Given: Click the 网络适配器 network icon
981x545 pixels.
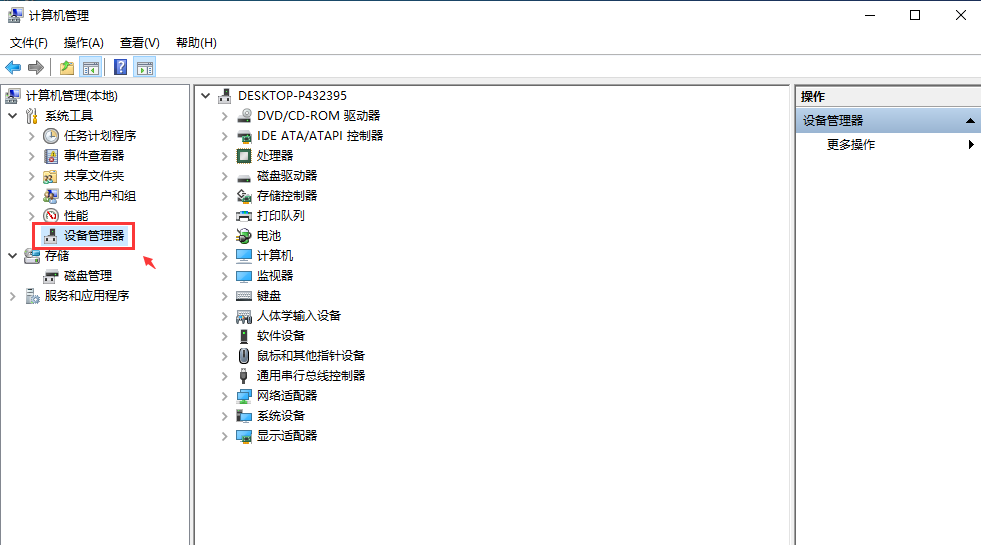Looking at the screenshot, I should 244,396.
